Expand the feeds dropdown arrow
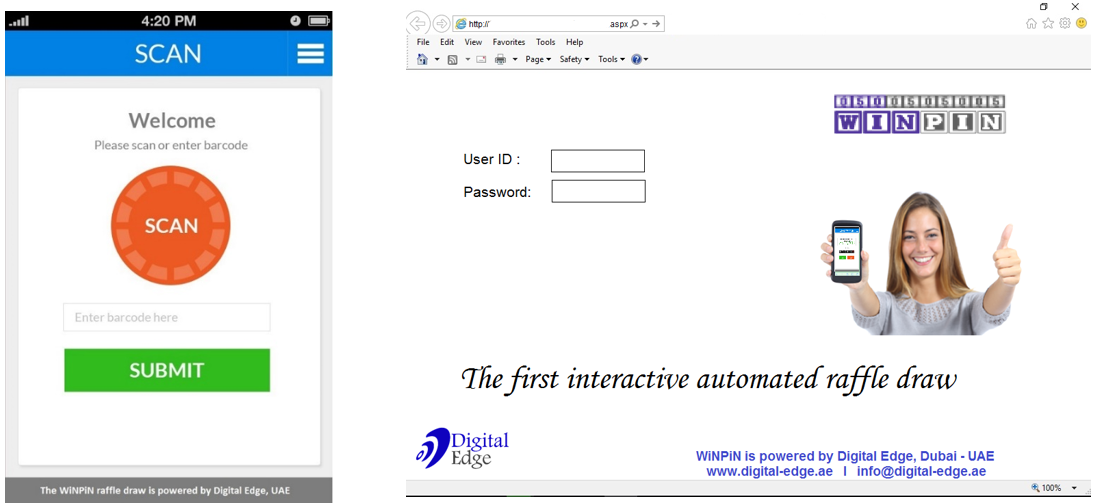1097x504 pixels. tap(466, 60)
